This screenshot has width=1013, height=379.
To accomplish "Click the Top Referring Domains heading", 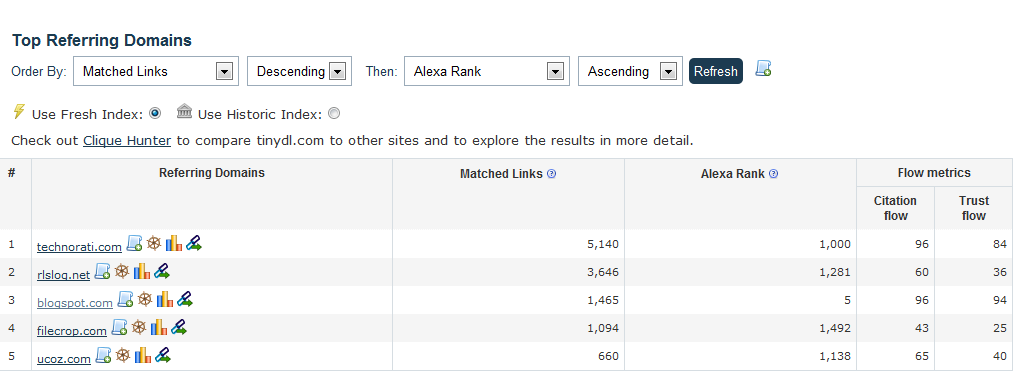I will pos(102,40).
